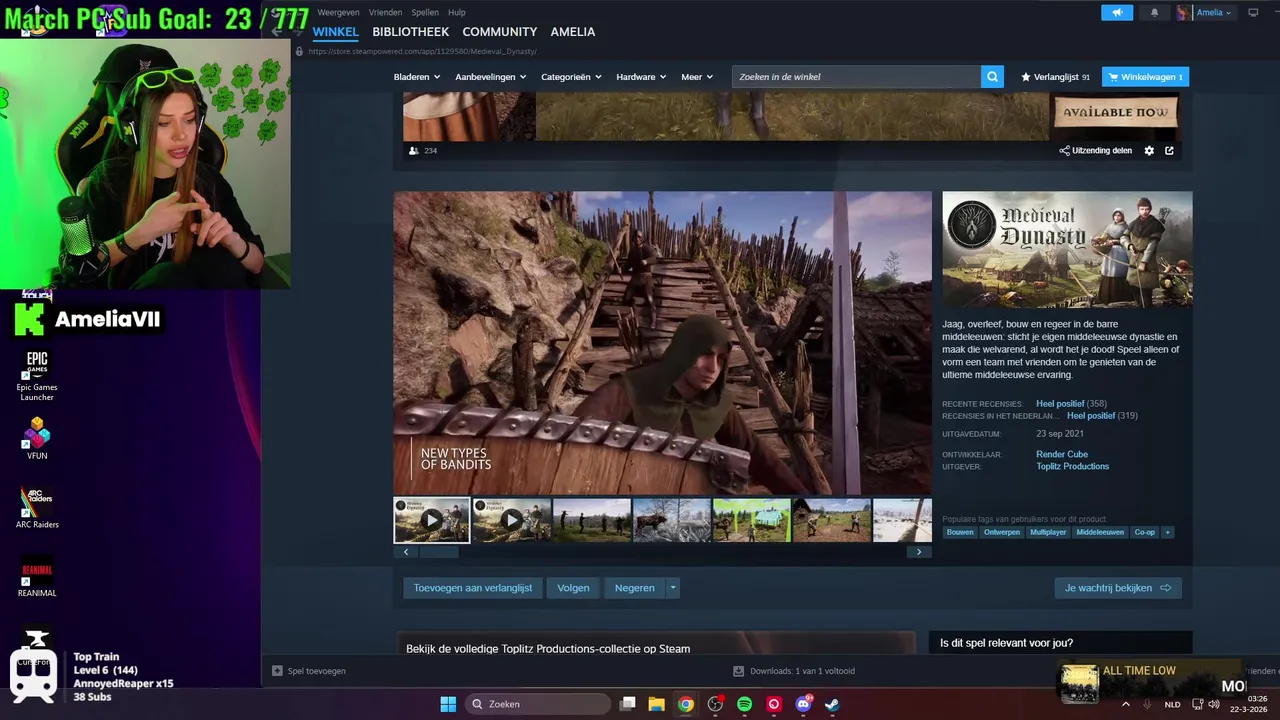Open Task View on the taskbar
The image size is (1280, 720).
[627, 704]
